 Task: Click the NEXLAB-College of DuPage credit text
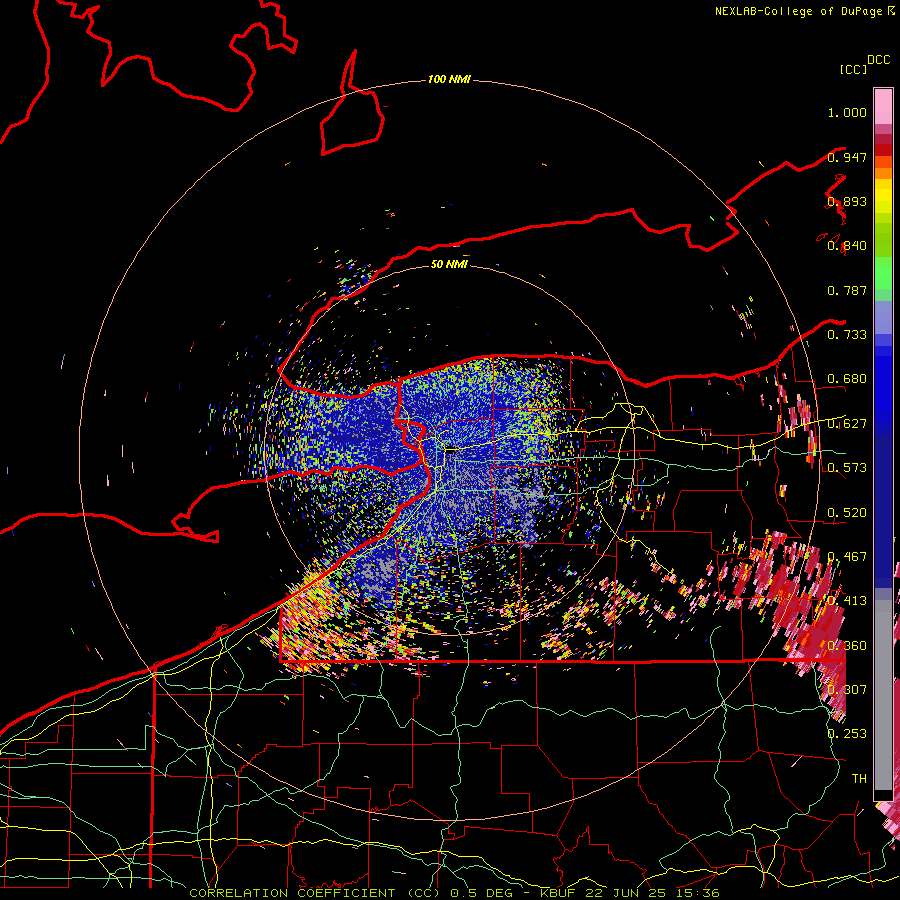(798, 11)
